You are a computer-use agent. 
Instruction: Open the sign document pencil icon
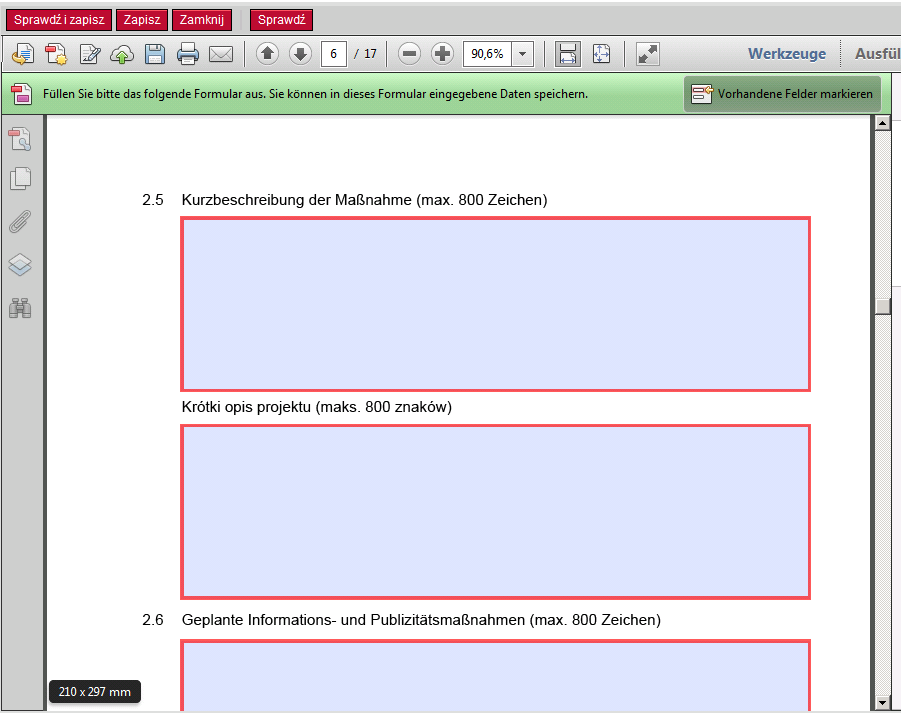pos(90,54)
